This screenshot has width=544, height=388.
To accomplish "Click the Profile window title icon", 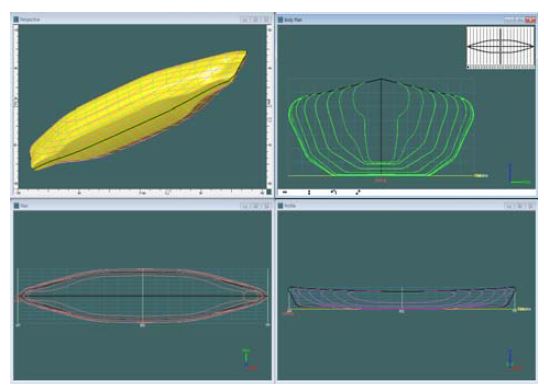I will point(280,206).
